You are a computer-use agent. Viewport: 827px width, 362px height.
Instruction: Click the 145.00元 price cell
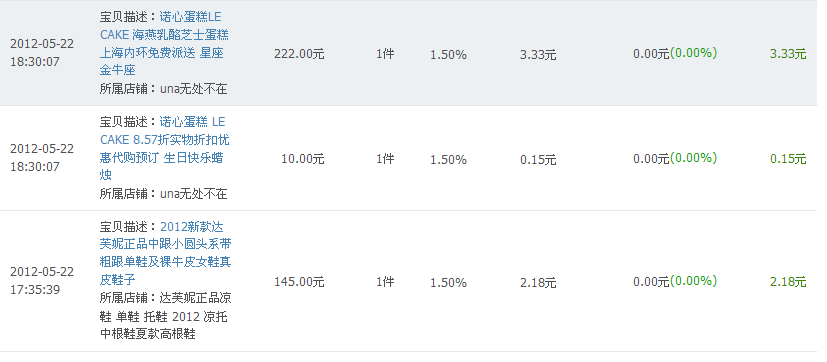299,282
